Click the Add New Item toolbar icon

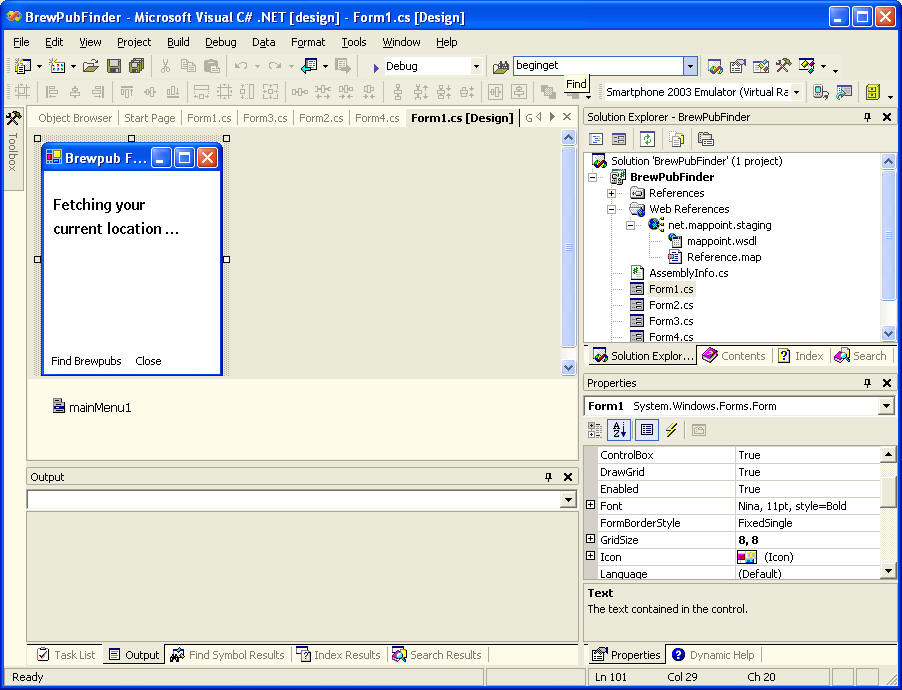point(57,66)
